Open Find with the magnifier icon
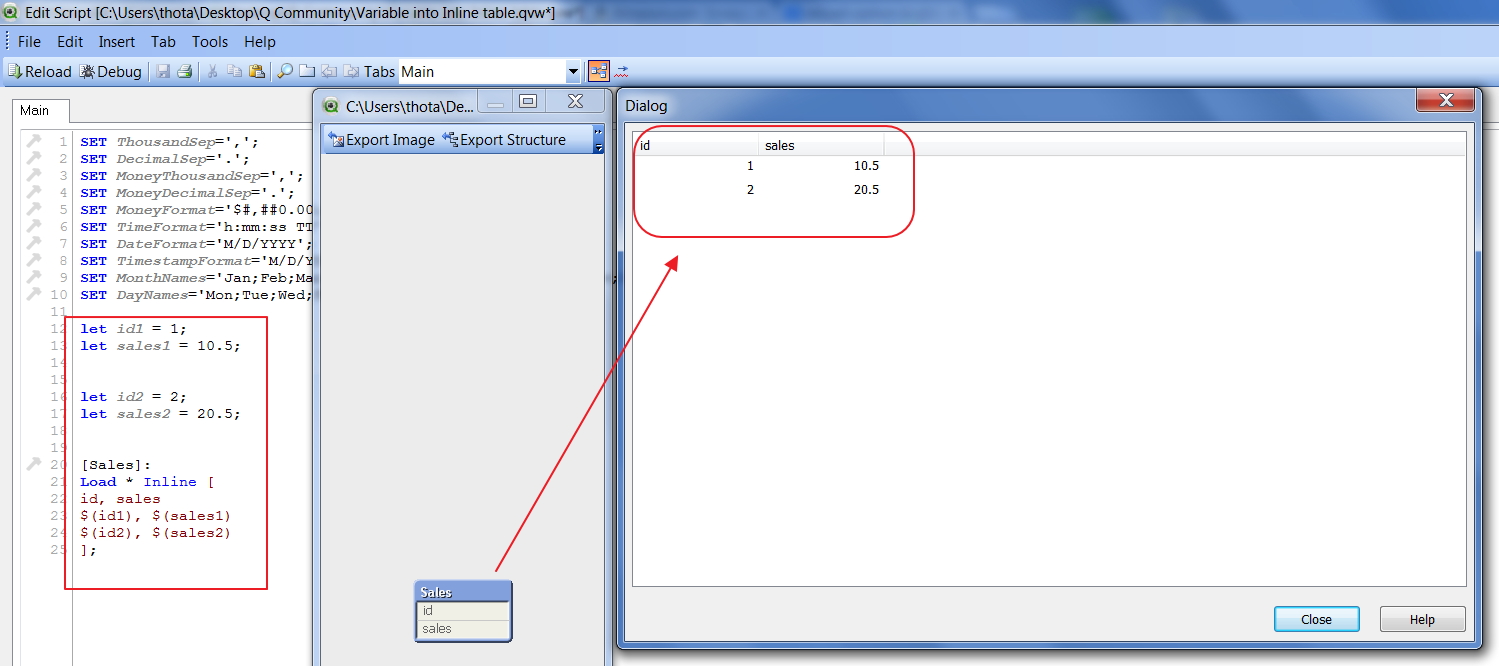 pos(283,71)
